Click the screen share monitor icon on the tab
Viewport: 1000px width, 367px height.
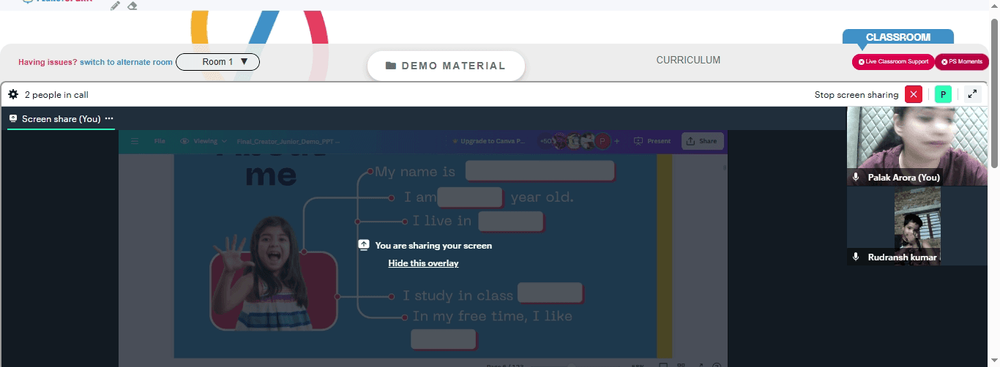point(13,118)
